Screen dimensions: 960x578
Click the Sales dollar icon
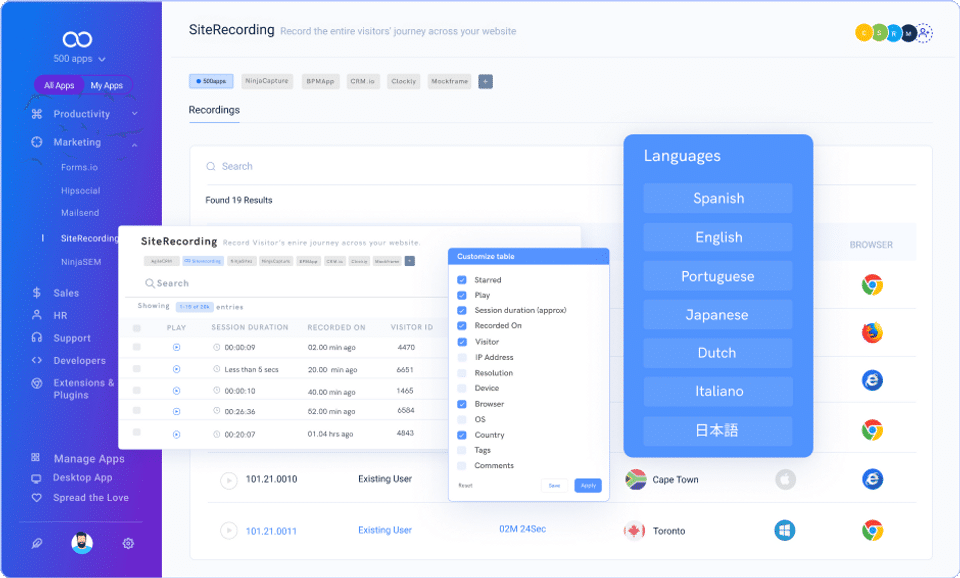pos(37,293)
